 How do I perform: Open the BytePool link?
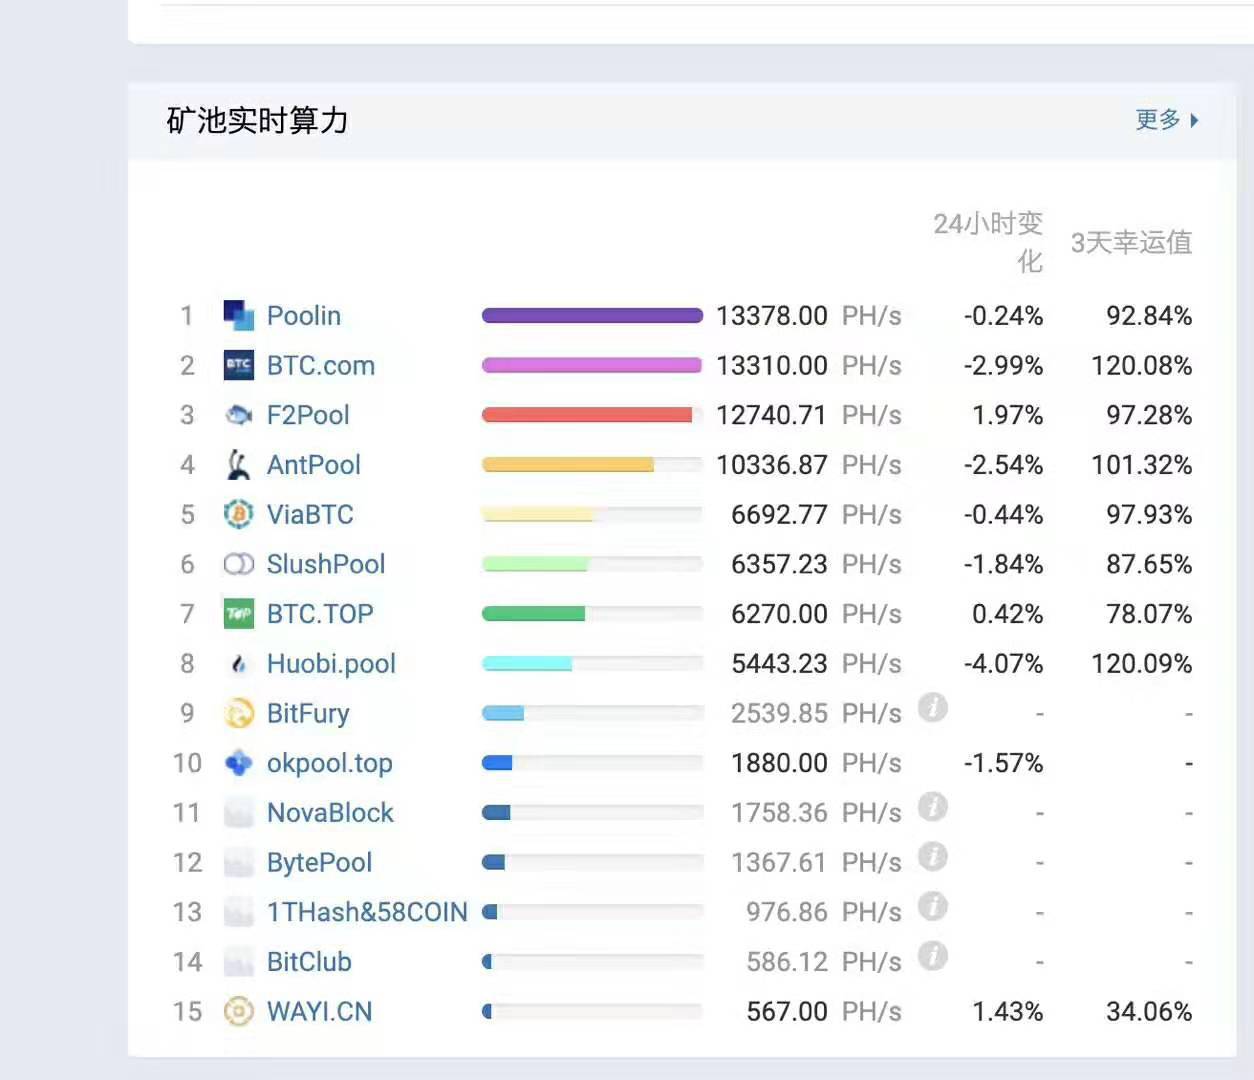pos(319,862)
